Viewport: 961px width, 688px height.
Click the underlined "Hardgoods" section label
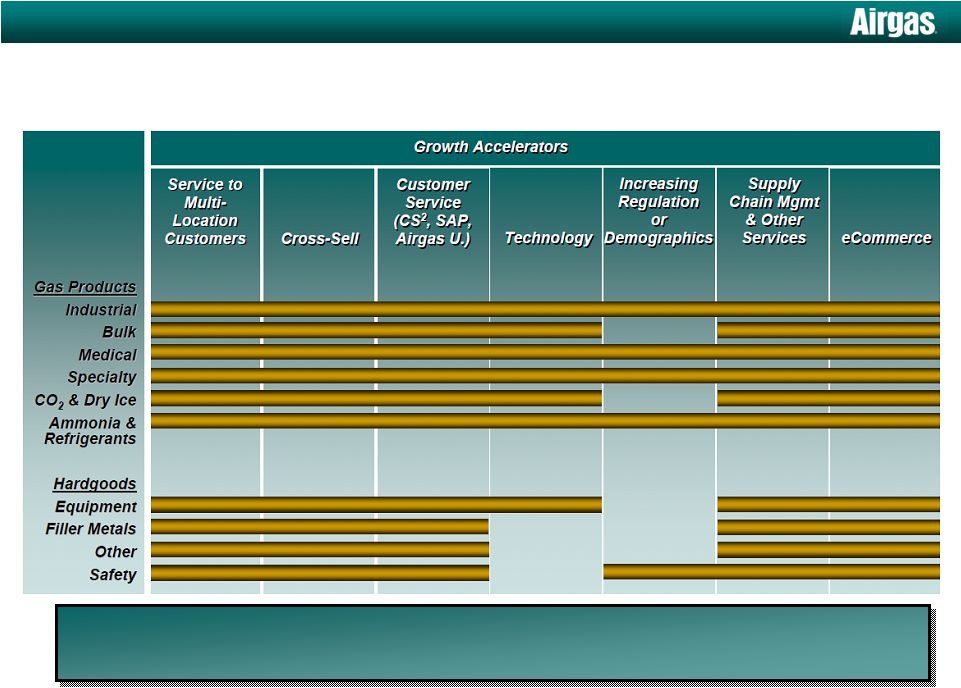(94, 484)
